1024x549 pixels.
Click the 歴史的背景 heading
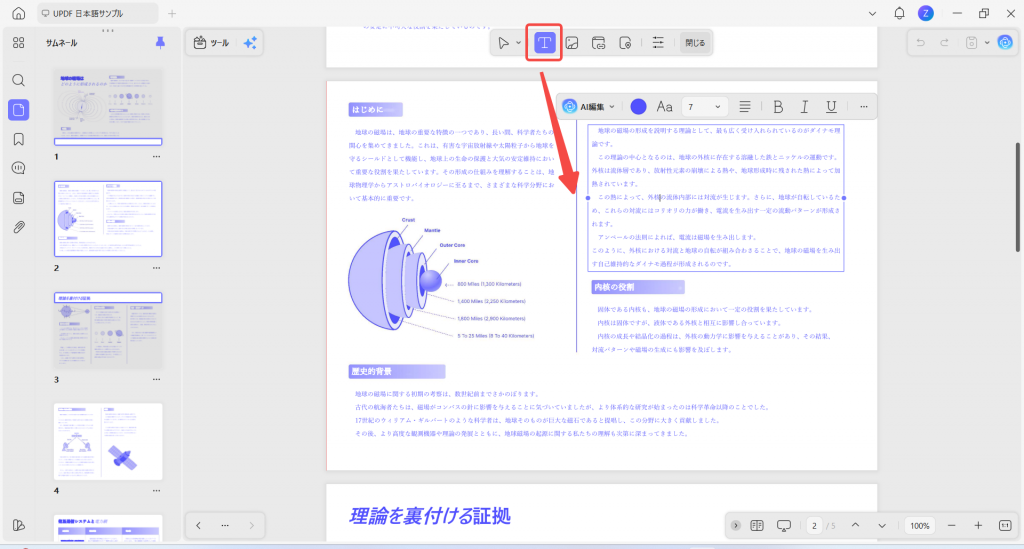(396, 371)
